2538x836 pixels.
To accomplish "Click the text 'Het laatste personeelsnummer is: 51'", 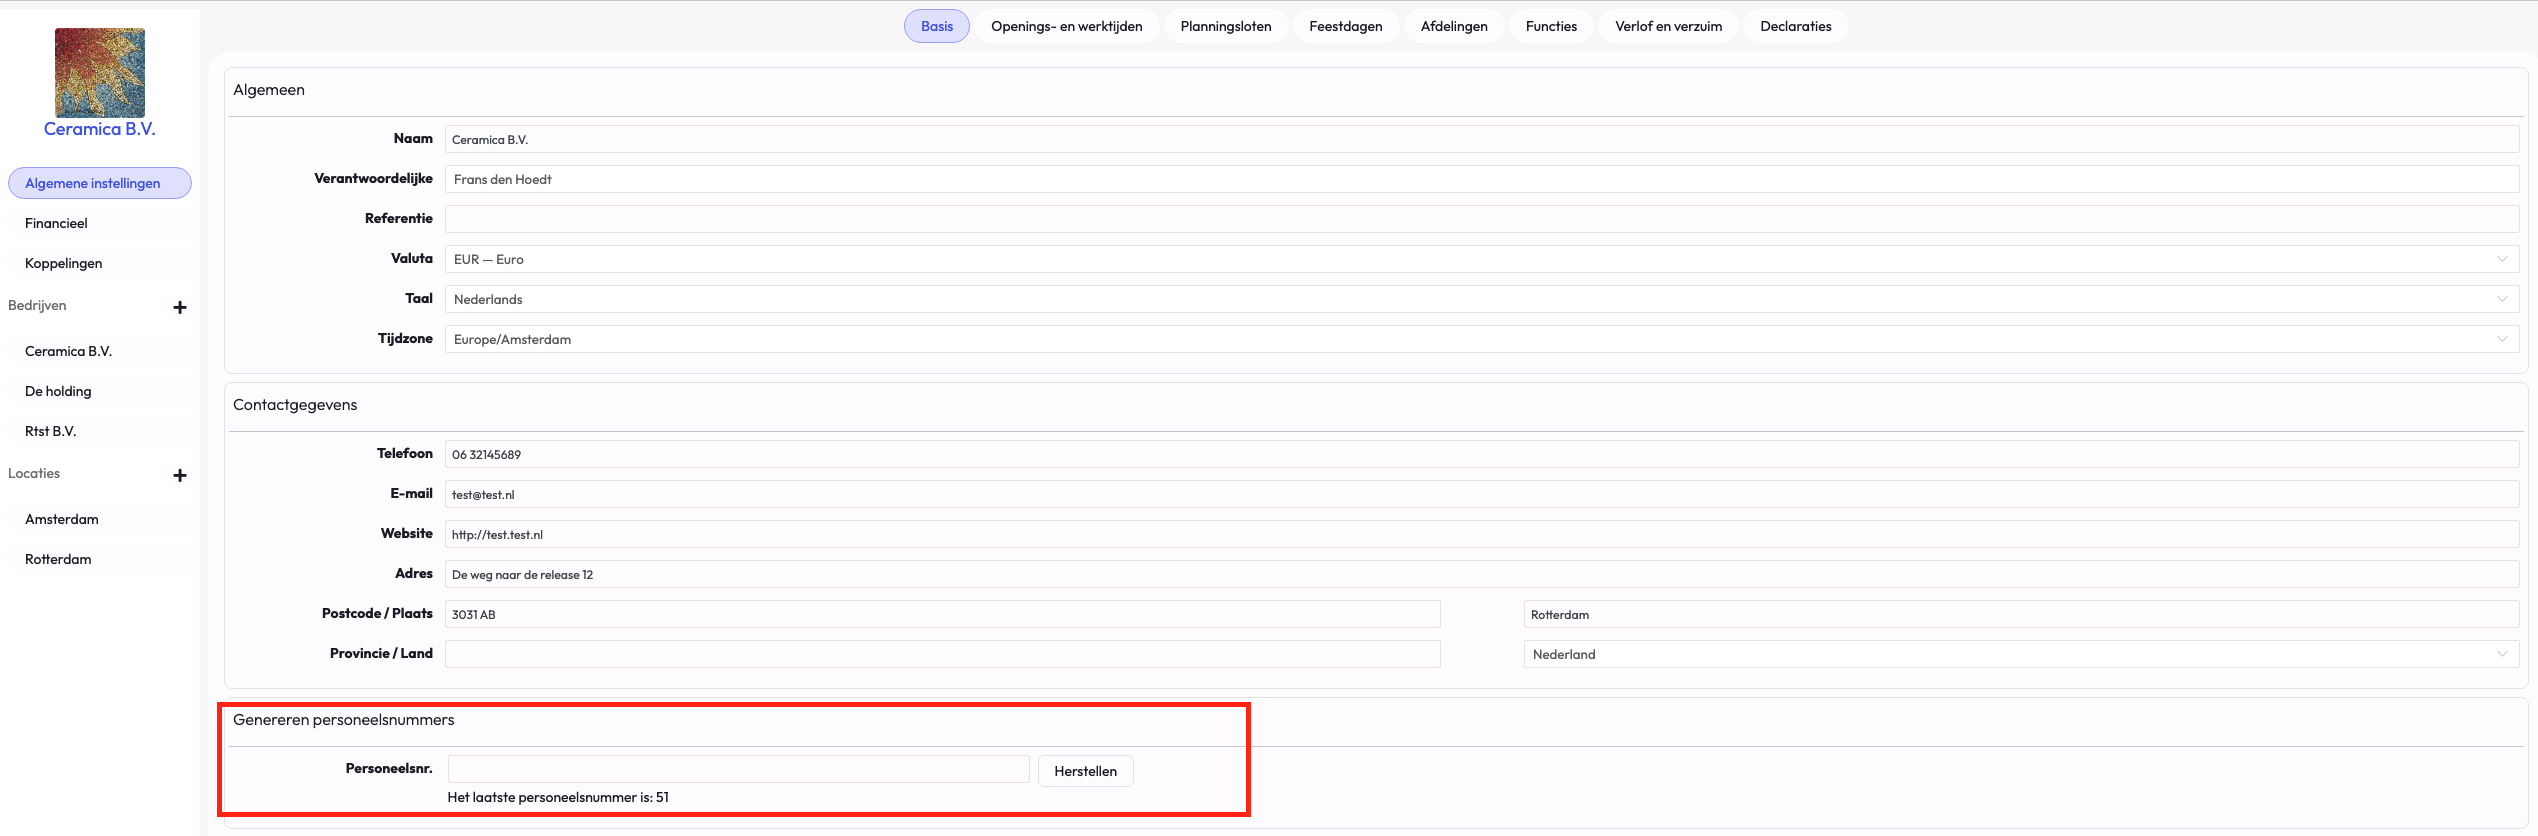I will pos(558,797).
